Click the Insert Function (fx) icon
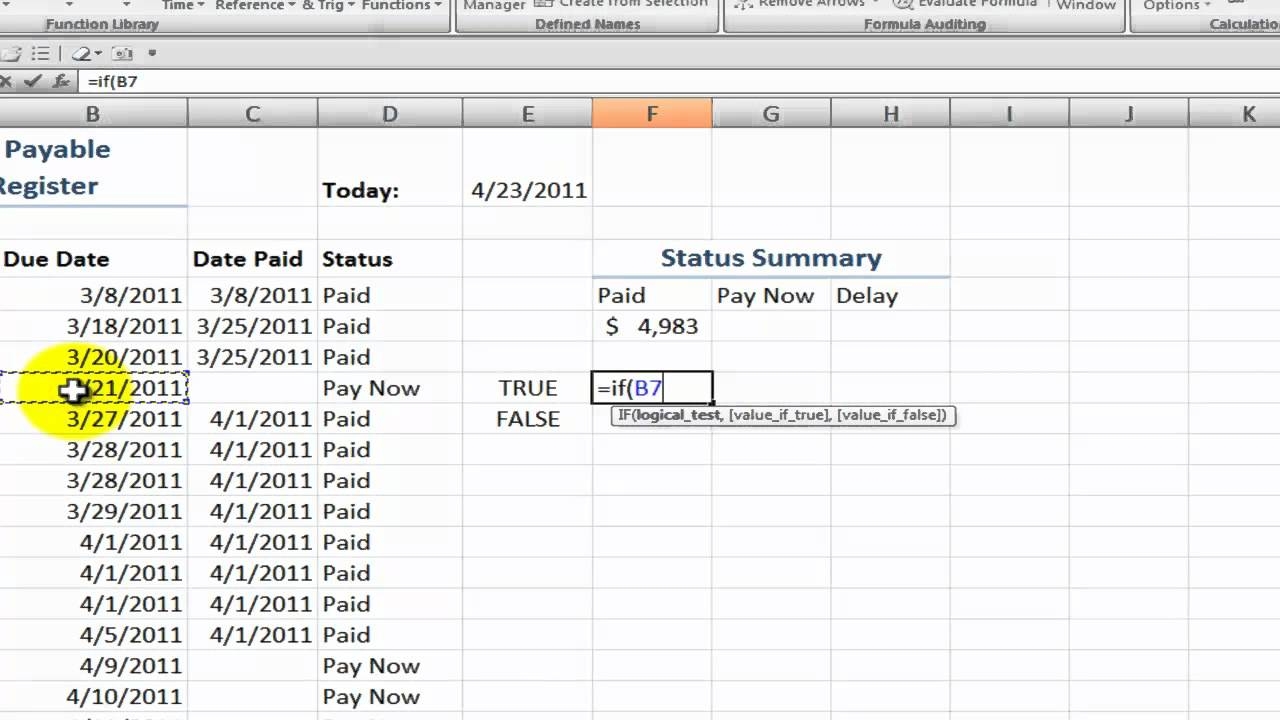The height and width of the screenshot is (720, 1280). pos(61,81)
